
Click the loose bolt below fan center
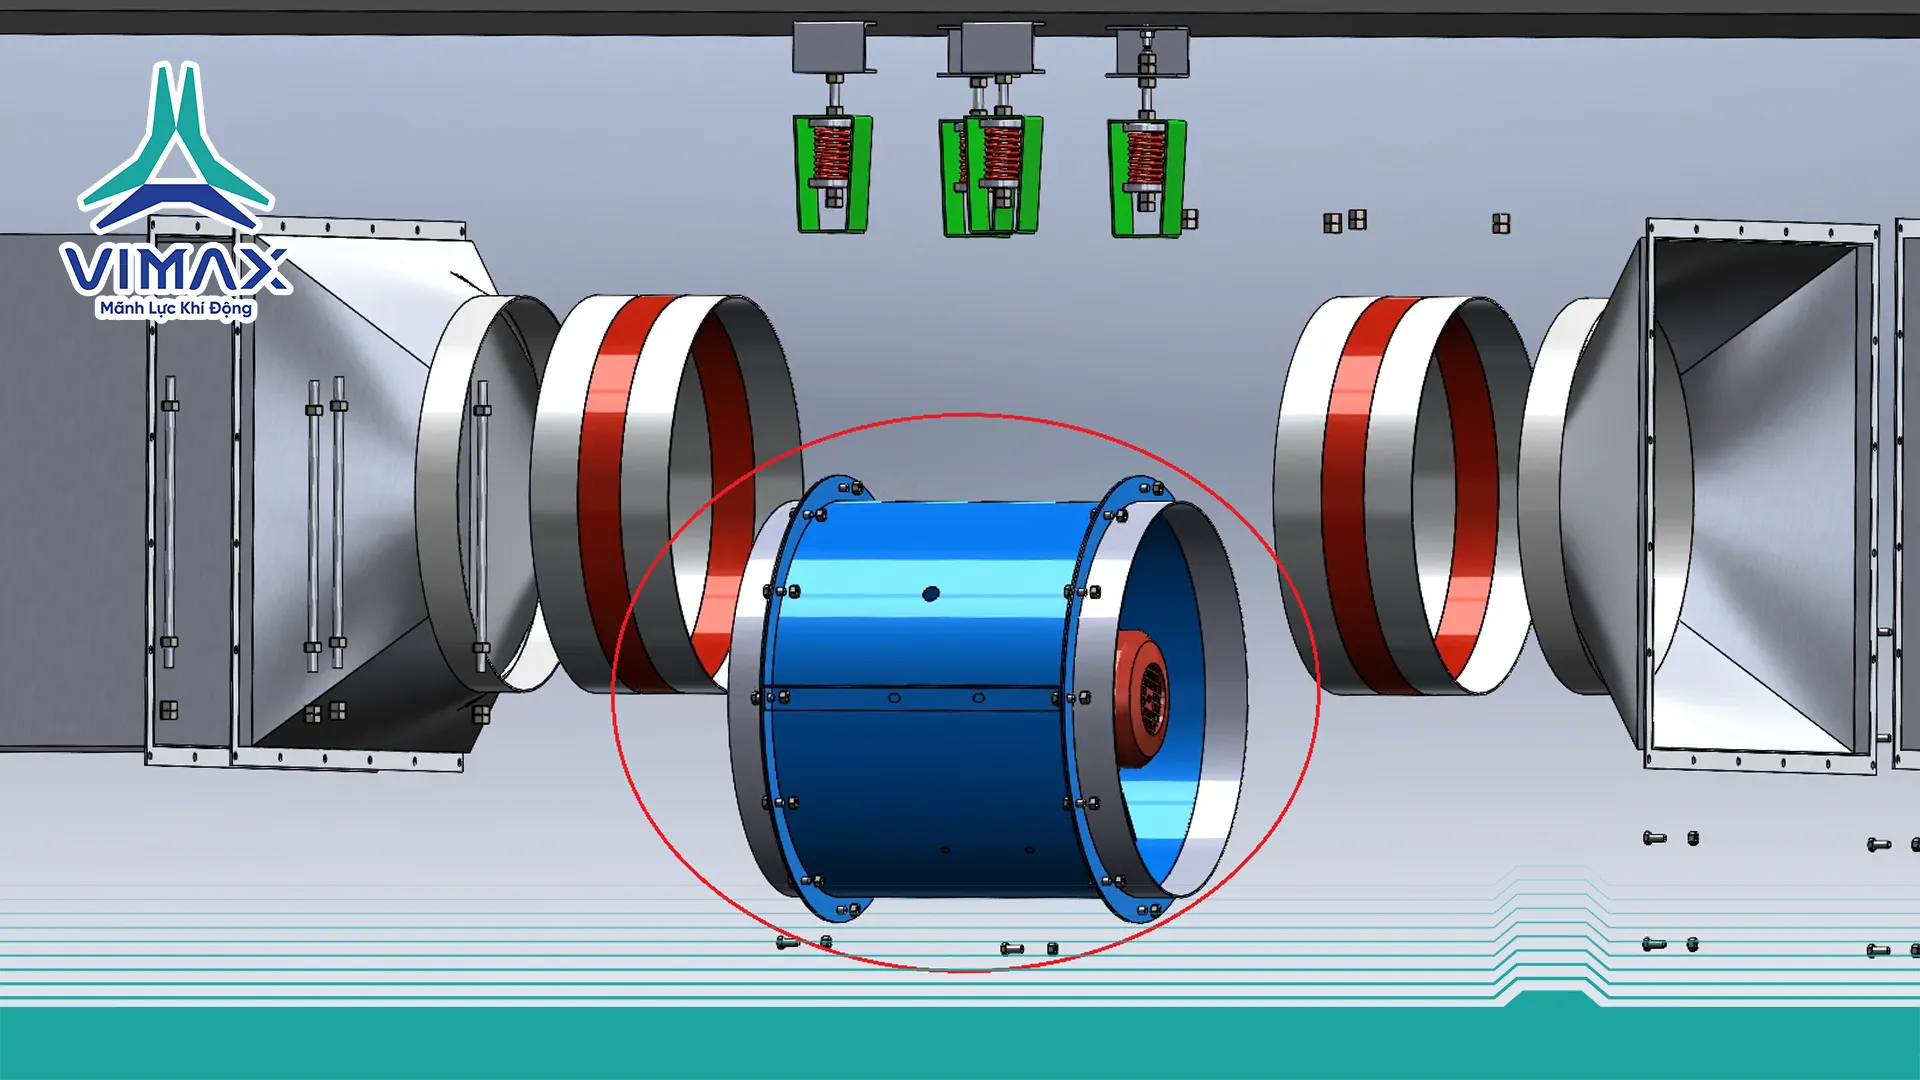click(x=1012, y=948)
